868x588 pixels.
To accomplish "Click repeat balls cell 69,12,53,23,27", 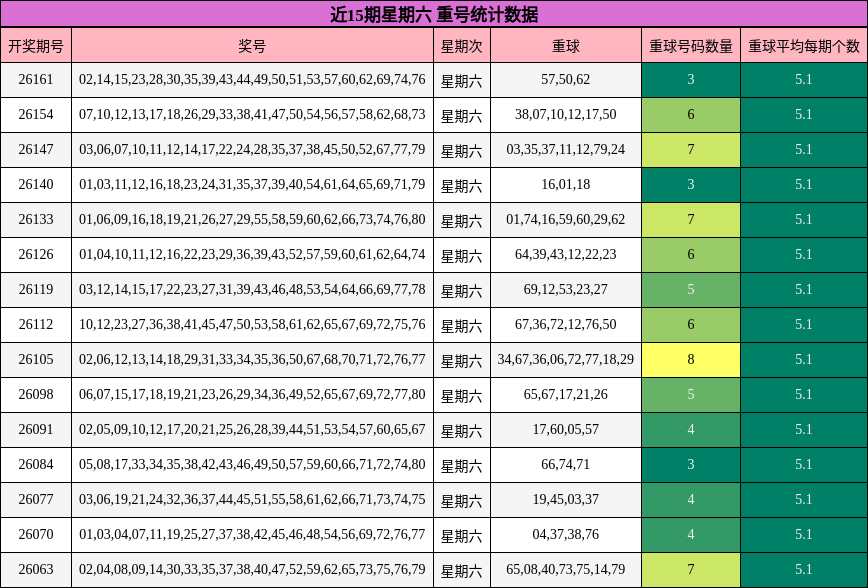I will (566, 290).
